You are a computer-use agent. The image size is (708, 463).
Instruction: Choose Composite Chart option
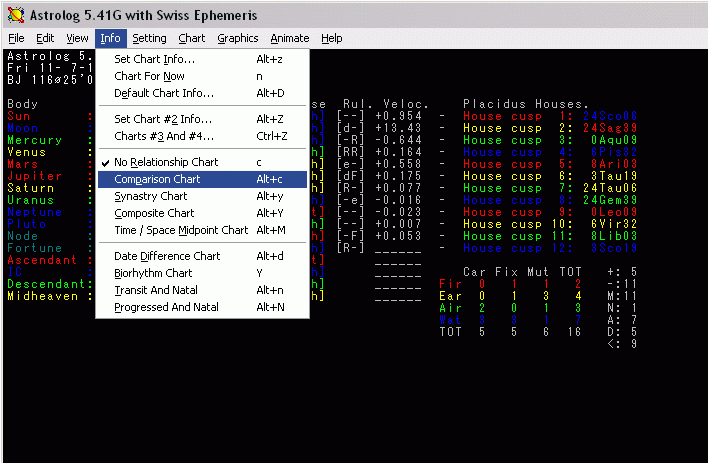tap(202, 213)
